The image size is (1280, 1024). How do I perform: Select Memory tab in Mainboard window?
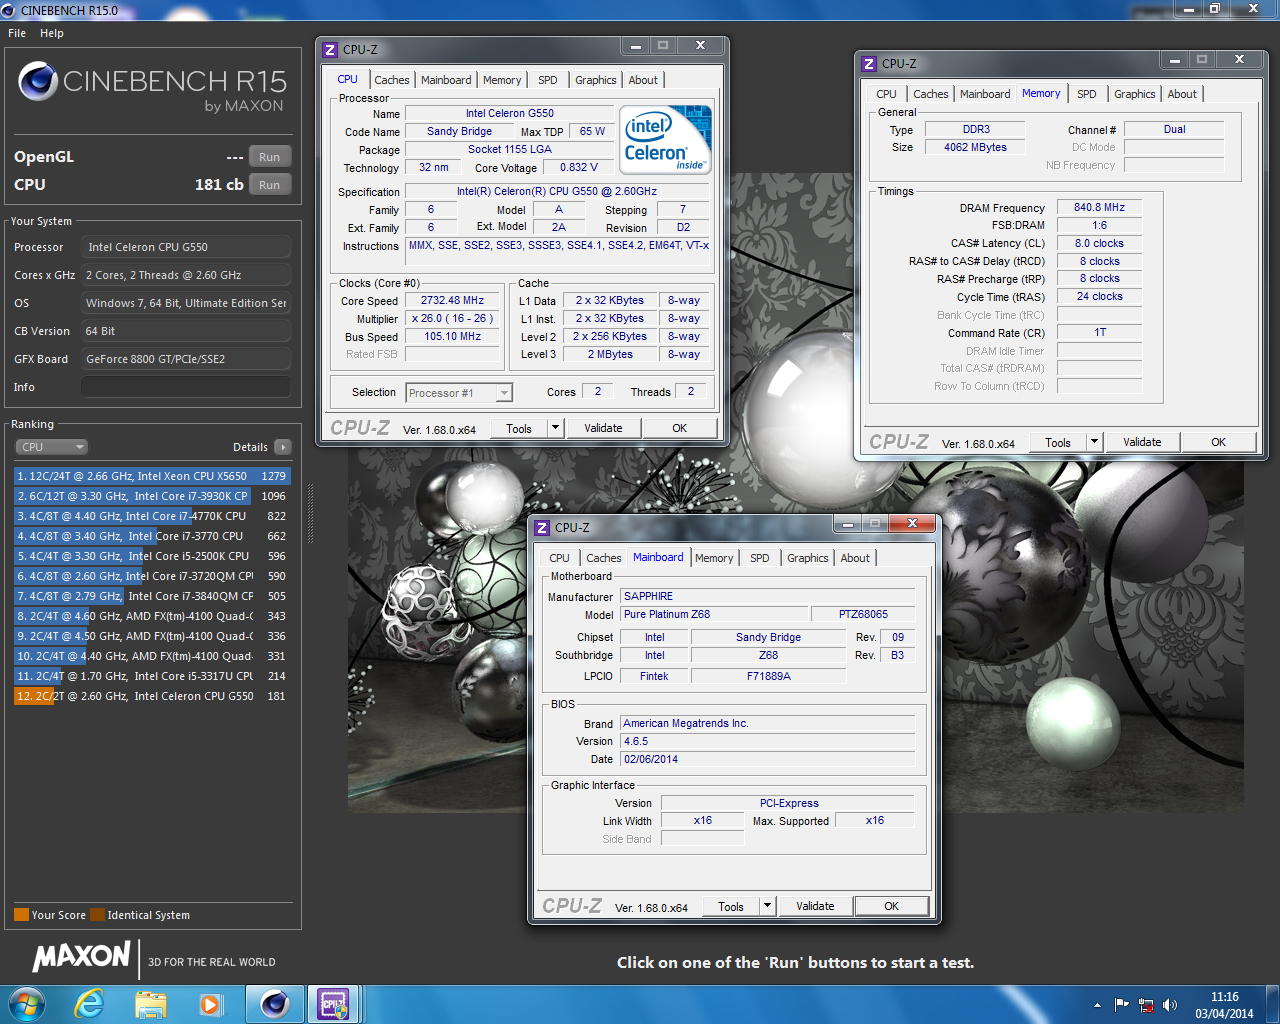tap(714, 558)
